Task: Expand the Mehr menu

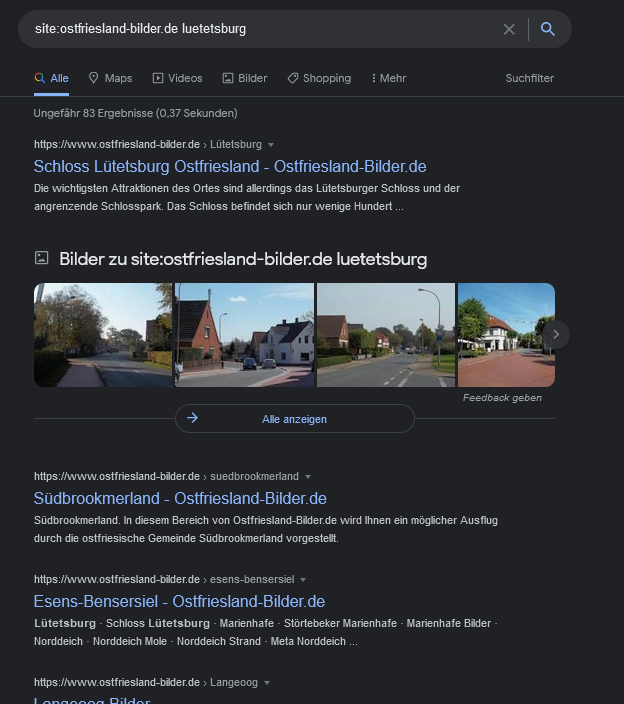Action: click(388, 78)
